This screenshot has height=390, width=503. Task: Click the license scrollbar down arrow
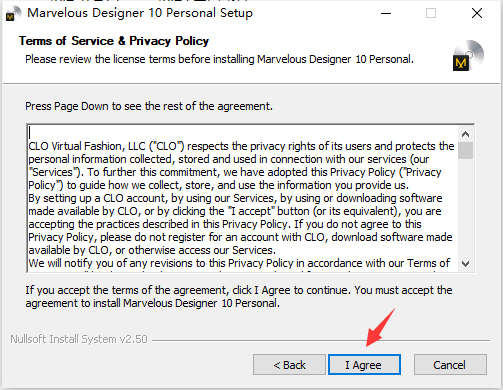click(466, 264)
